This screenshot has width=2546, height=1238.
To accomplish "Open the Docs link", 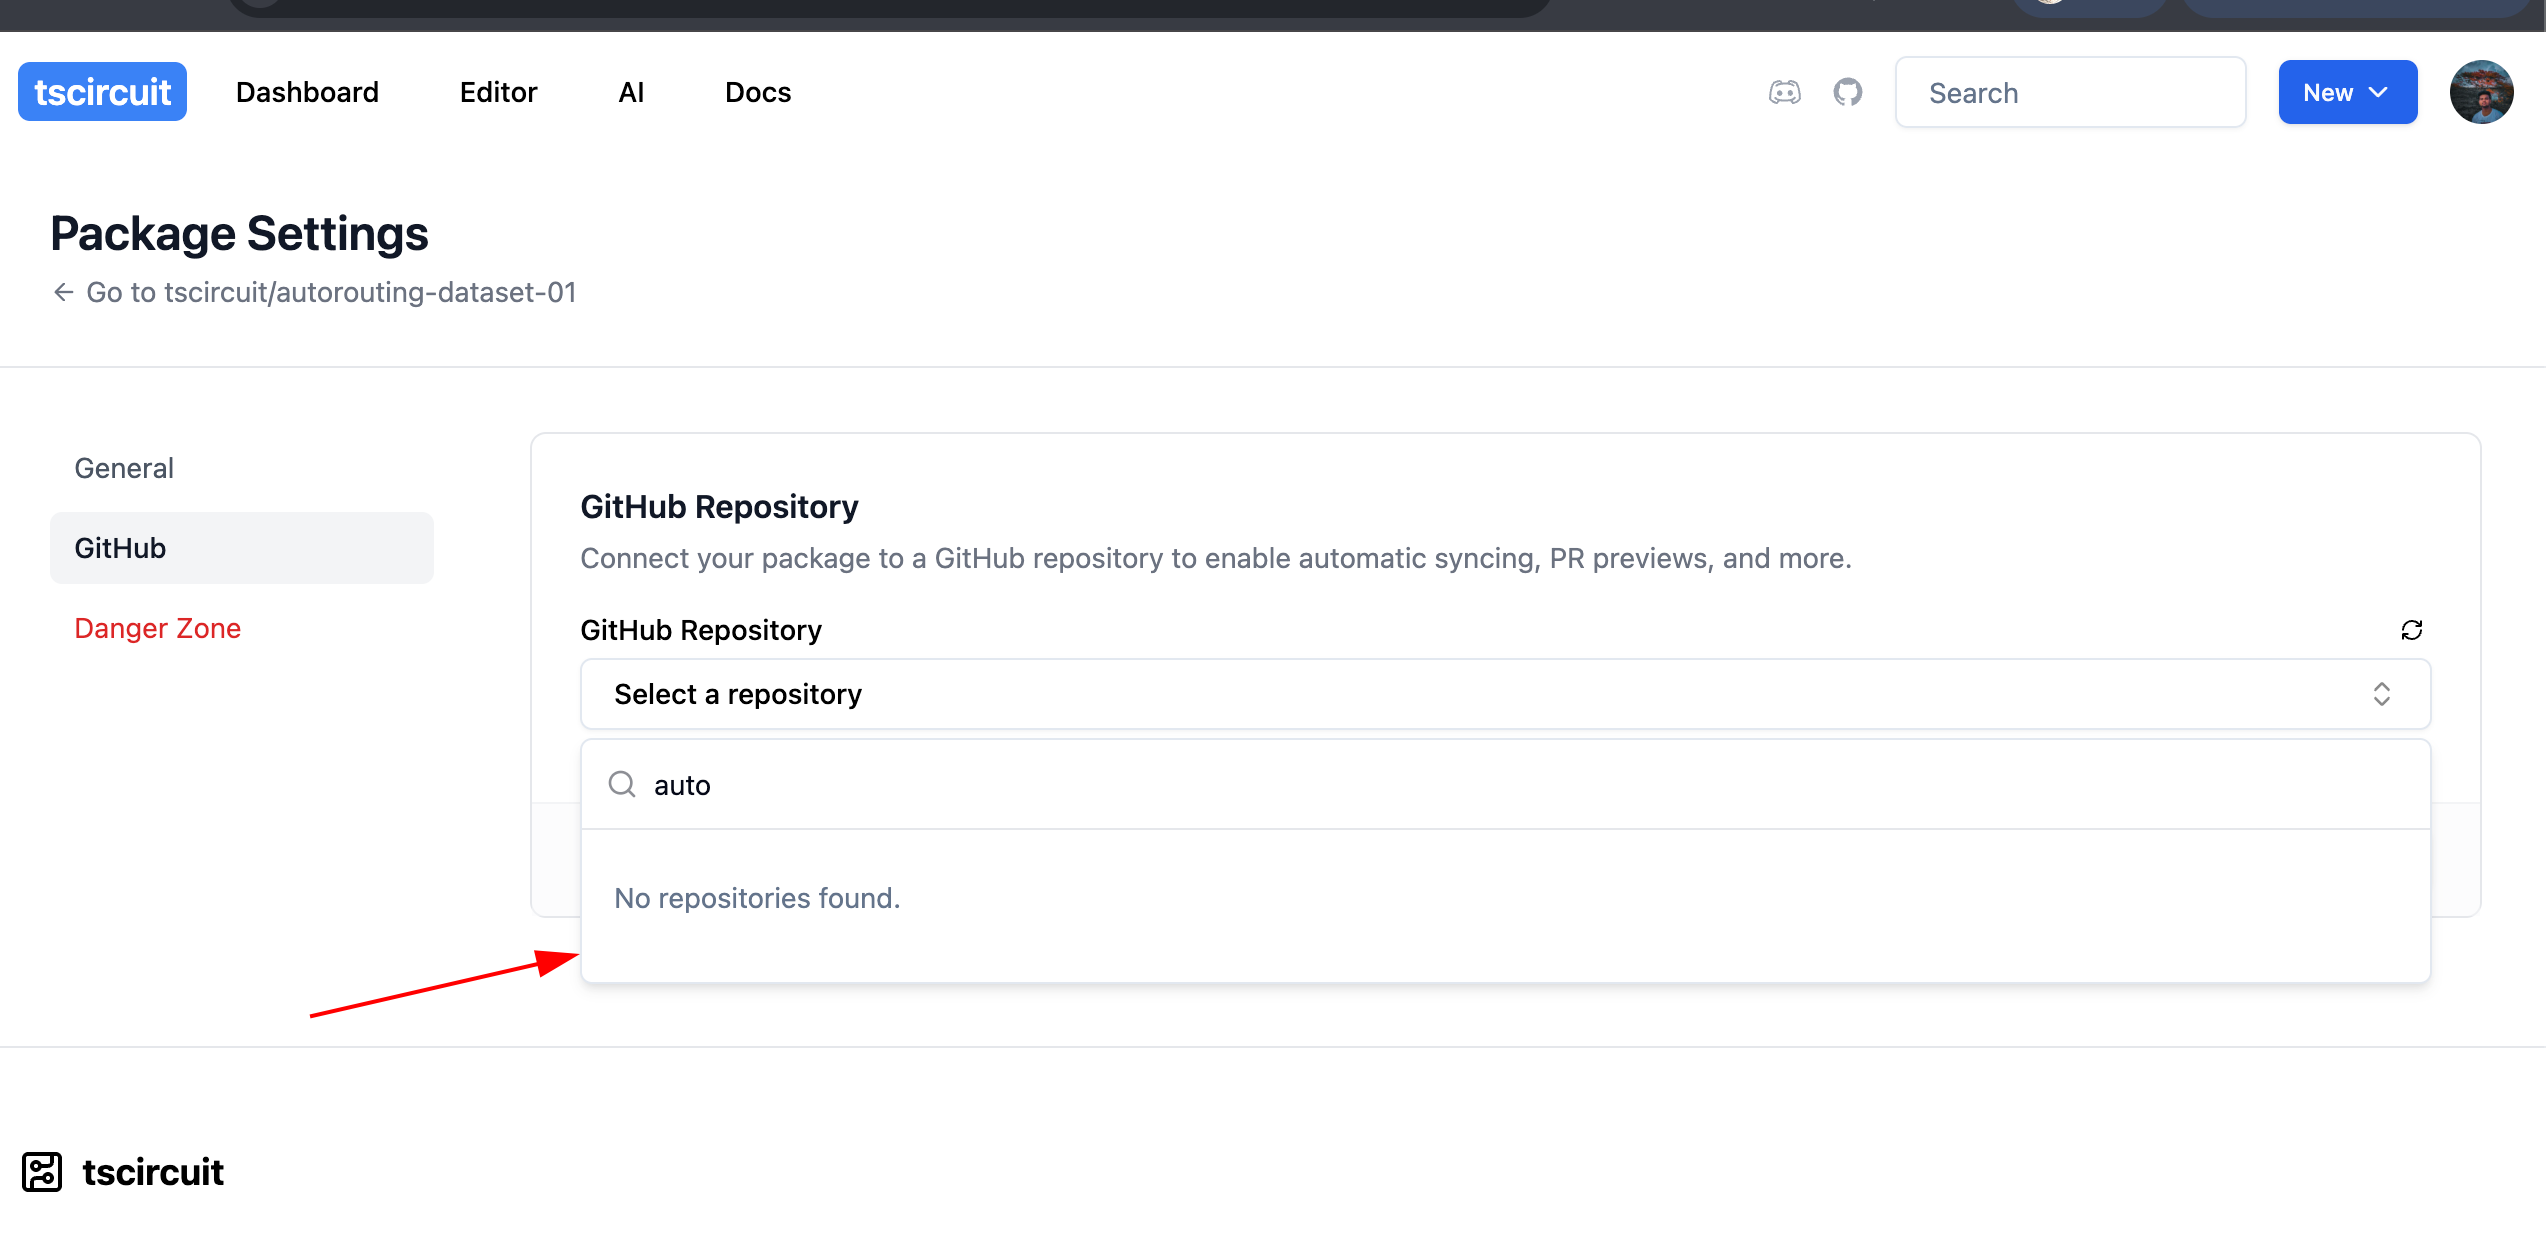I will (x=757, y=92).
